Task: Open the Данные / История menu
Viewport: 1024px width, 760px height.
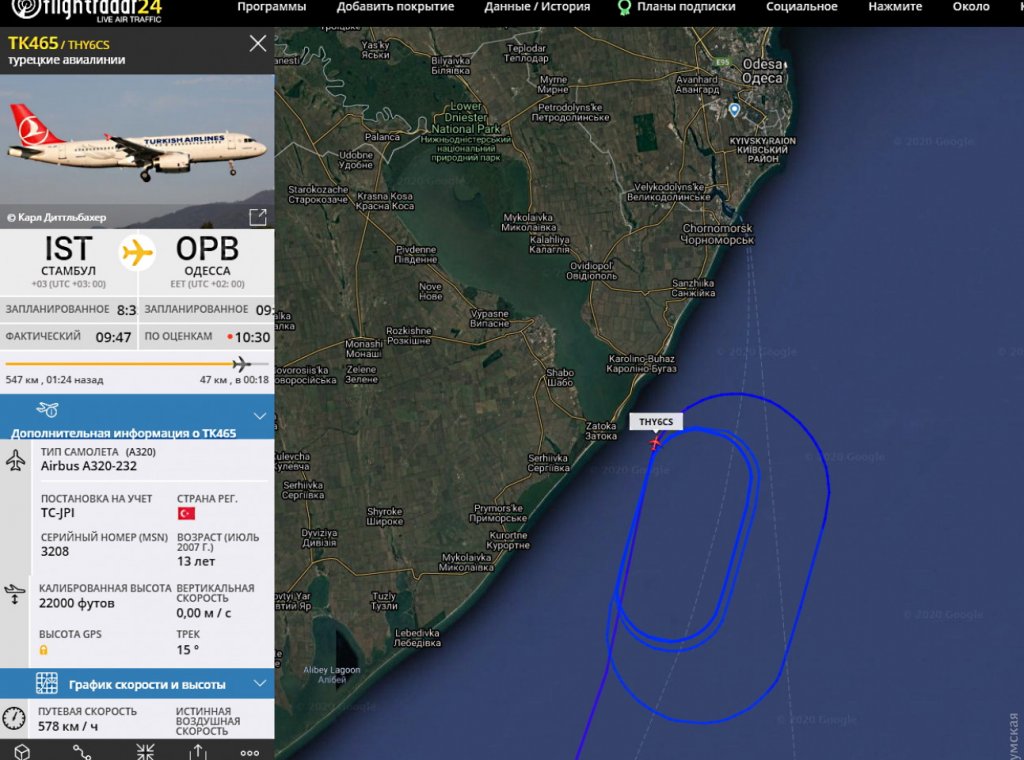Action: tap(537, 7)
